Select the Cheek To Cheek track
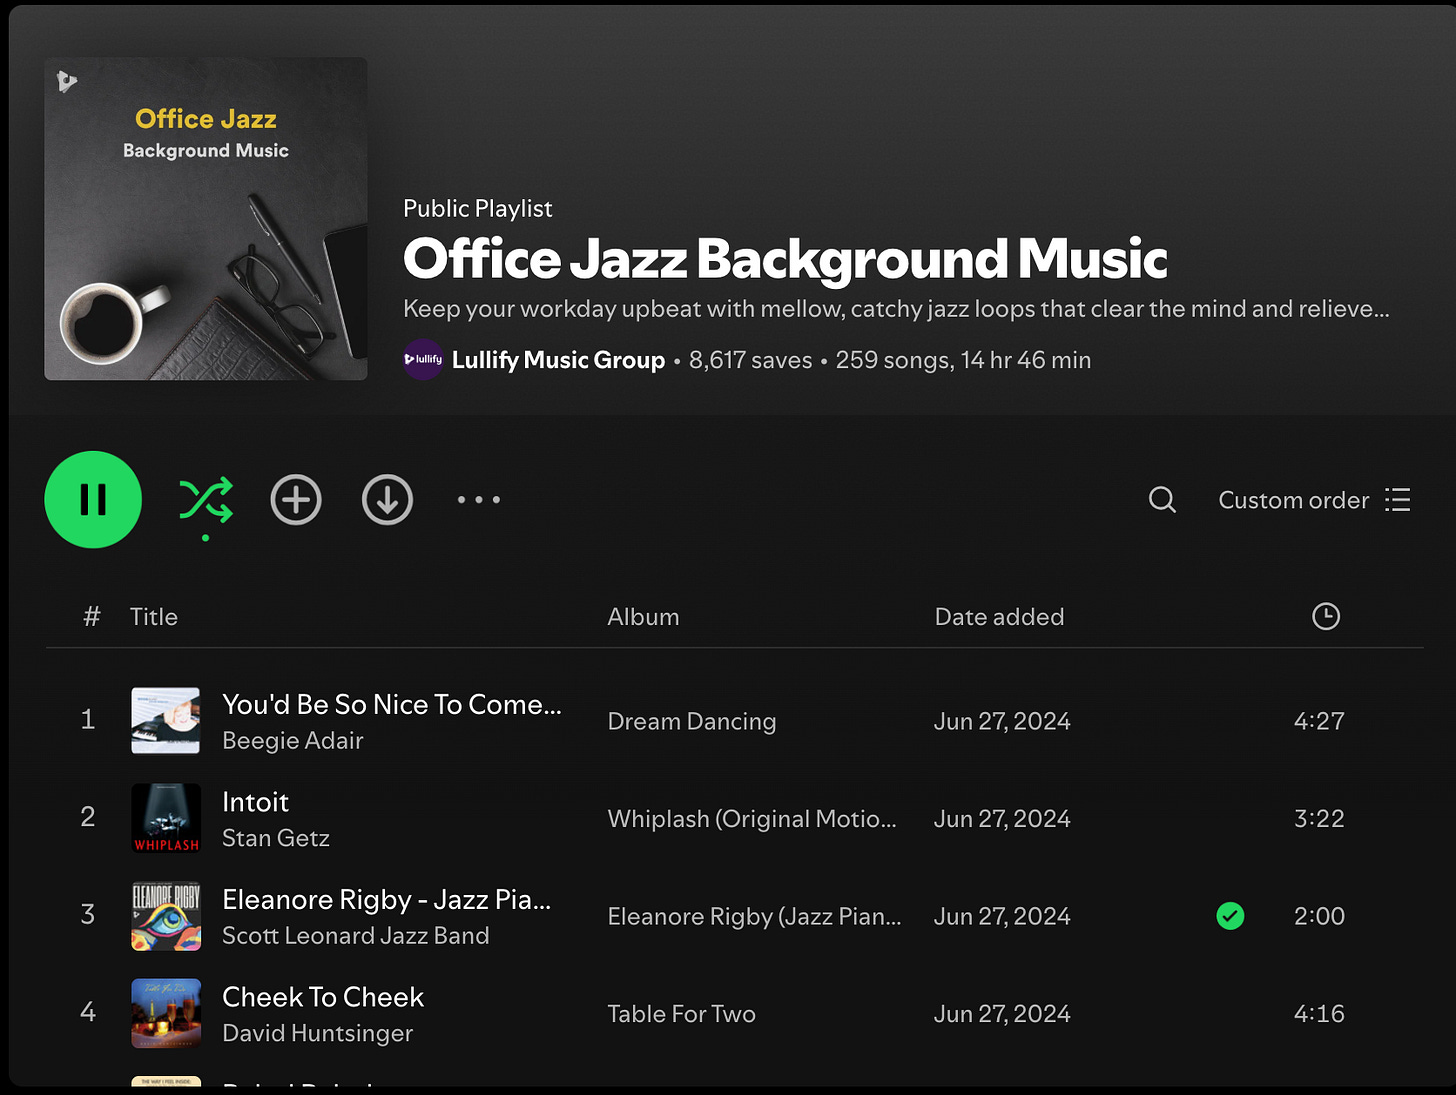This screenshot has width=1456, height=1095. click(x=735, y=1014)
